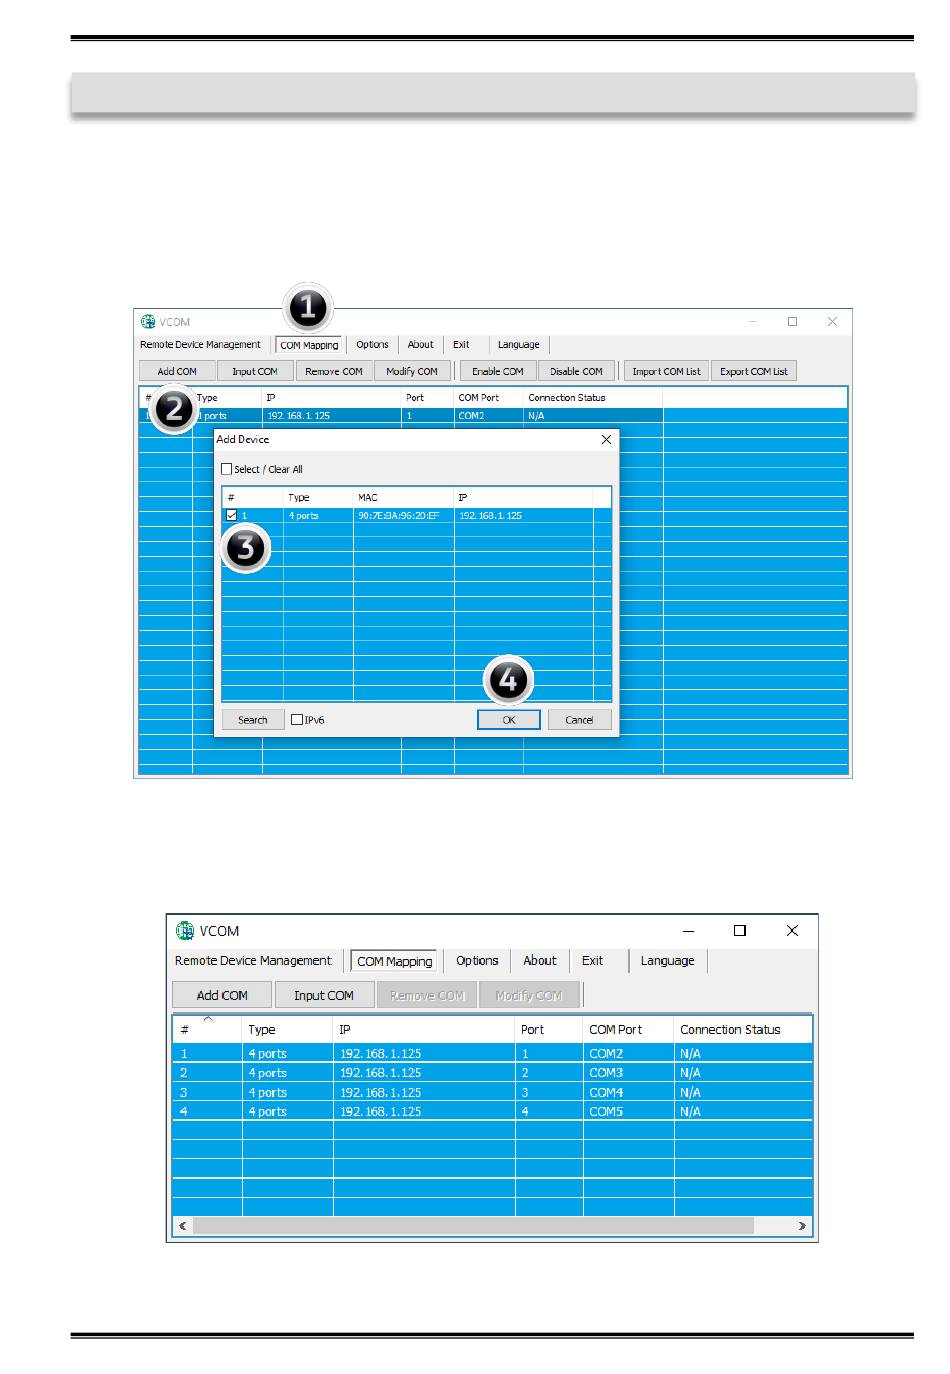Click COM Port header in lower VCOM window
Image resolution: width=950 pixels, height=1374 pixels.
pyautogui.click(x=628, y=1029)
